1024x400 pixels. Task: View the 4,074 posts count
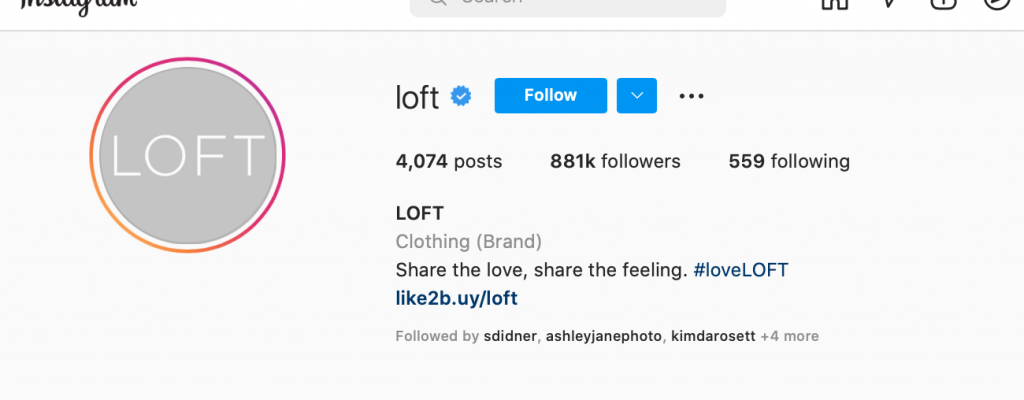tap(449, 161)
